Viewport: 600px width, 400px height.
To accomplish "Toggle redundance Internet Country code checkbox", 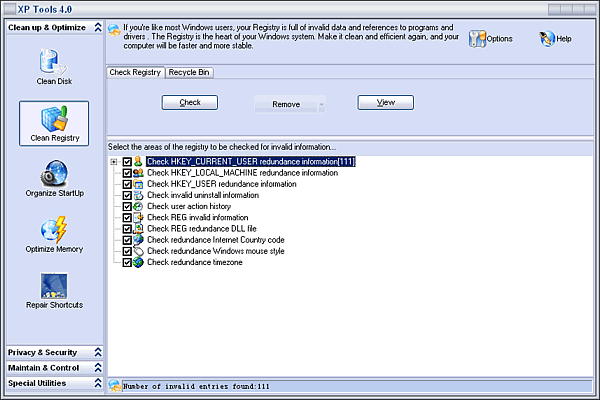I will click(x=127, y=240).
